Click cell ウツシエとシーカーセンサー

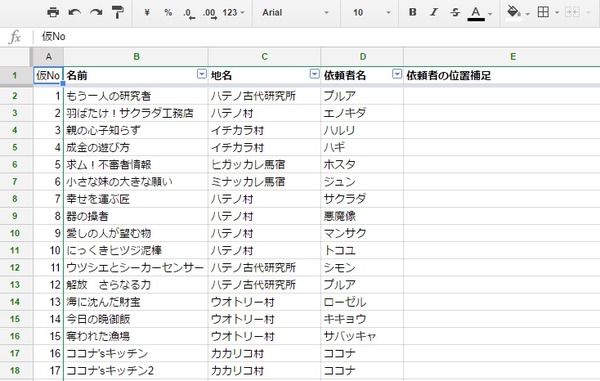136,267
